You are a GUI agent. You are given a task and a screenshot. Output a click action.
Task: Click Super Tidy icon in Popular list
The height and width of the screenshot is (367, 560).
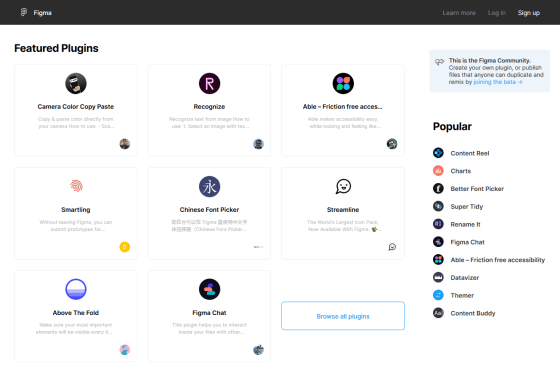pyautogui.click(x=438, y=206)
